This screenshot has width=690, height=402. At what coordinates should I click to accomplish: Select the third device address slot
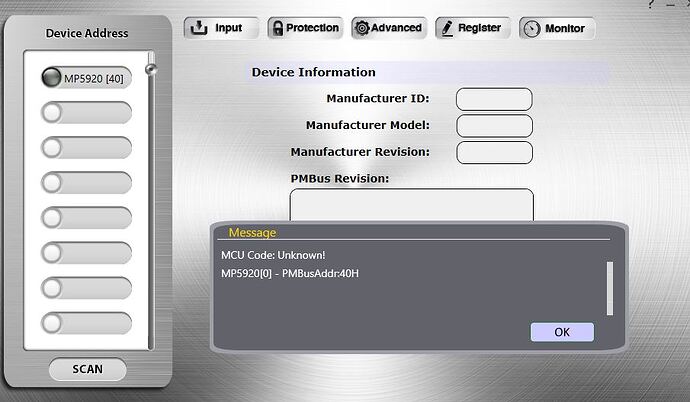(87, 148)
